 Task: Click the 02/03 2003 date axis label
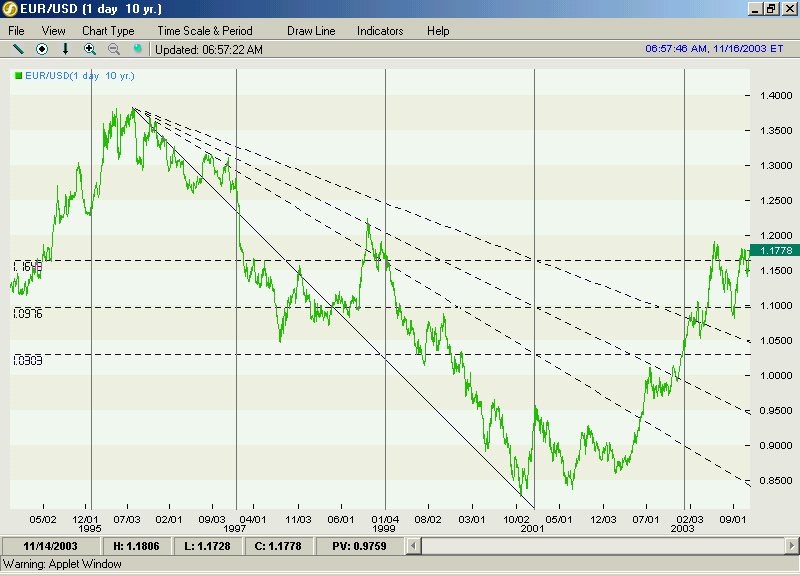point(687,524)
